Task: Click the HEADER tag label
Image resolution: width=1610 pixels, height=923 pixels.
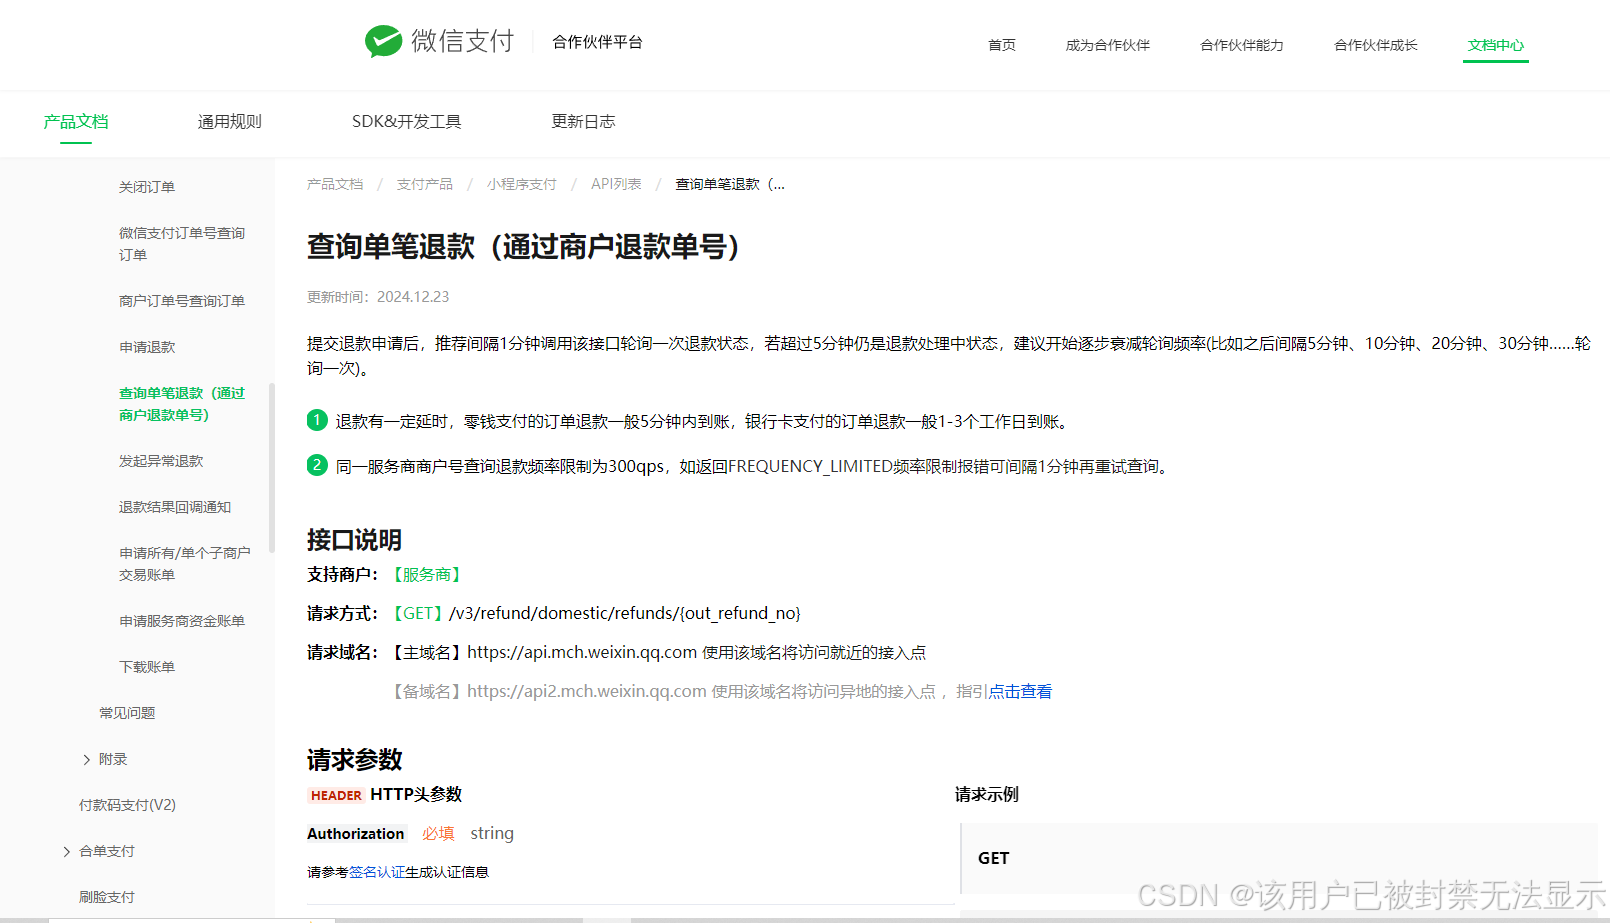Action: coord(336,796)
